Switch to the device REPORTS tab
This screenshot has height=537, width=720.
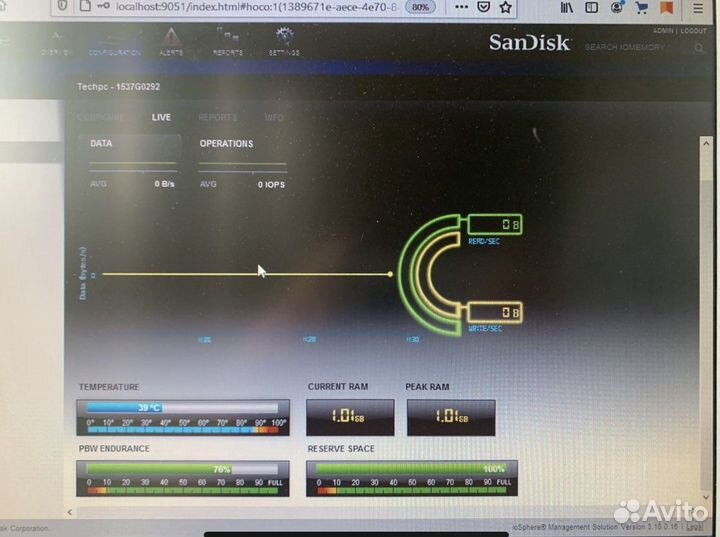tap(218, 117)
